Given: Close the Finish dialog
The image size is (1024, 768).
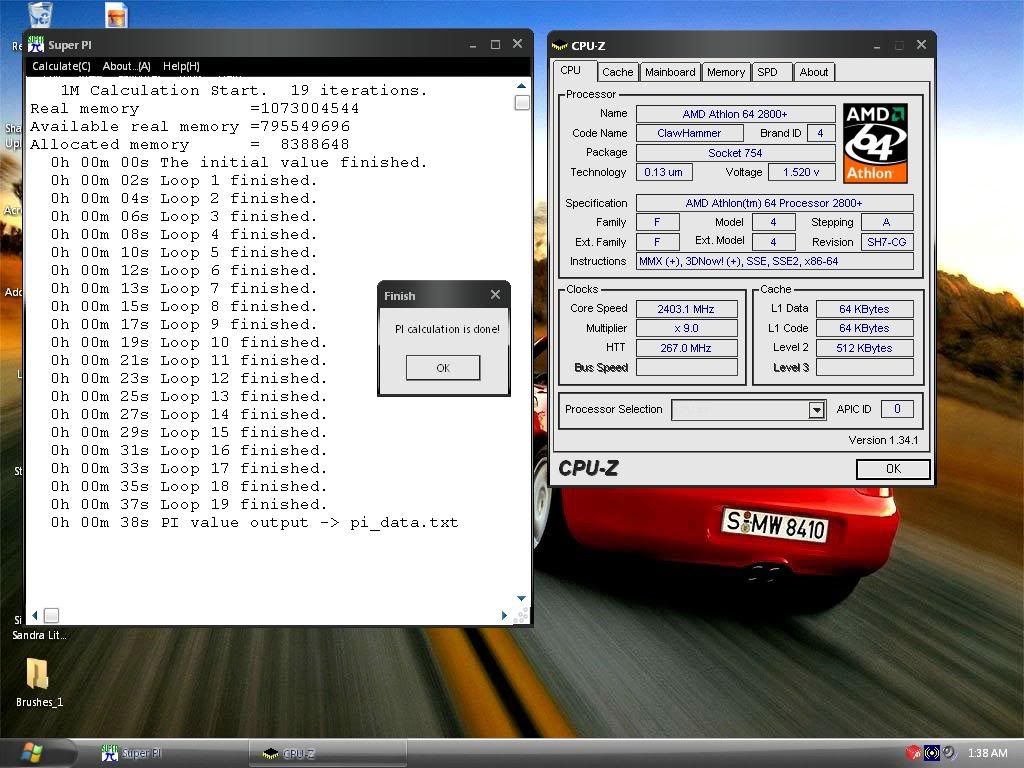Looking at the screenshot, I should coord(496,295).
